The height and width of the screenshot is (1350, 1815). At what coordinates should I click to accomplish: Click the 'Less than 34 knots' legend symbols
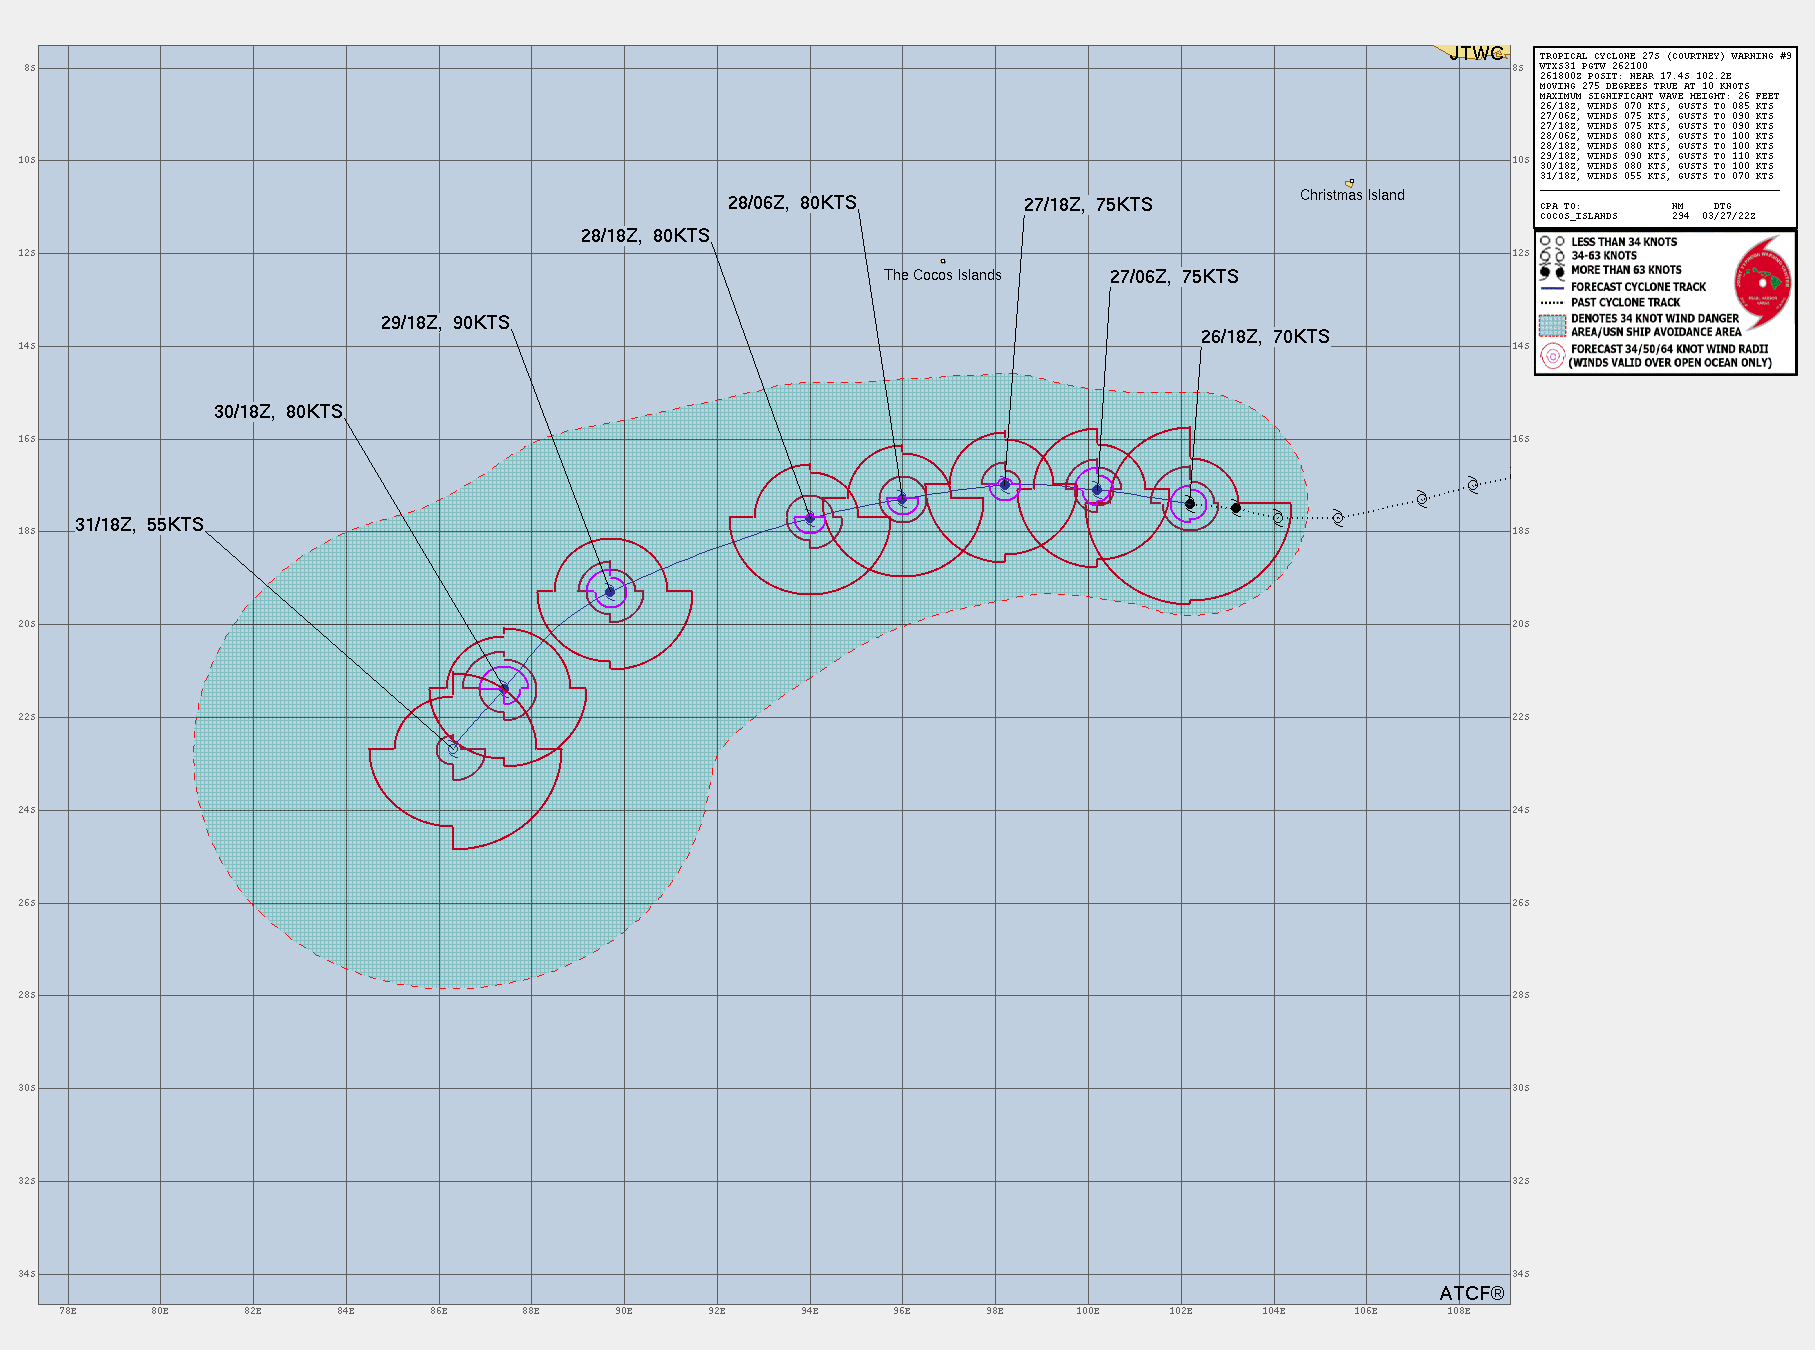click(x=1552, y=242)
